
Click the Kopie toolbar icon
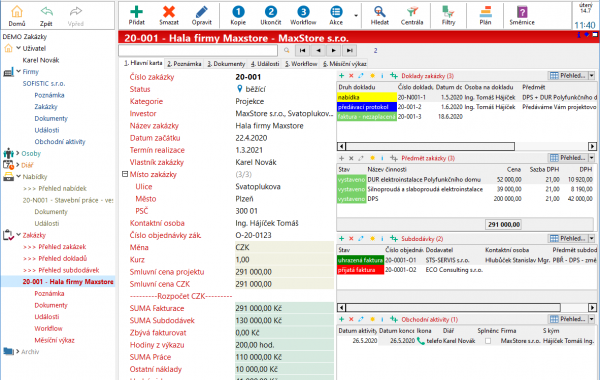(238, 11)
